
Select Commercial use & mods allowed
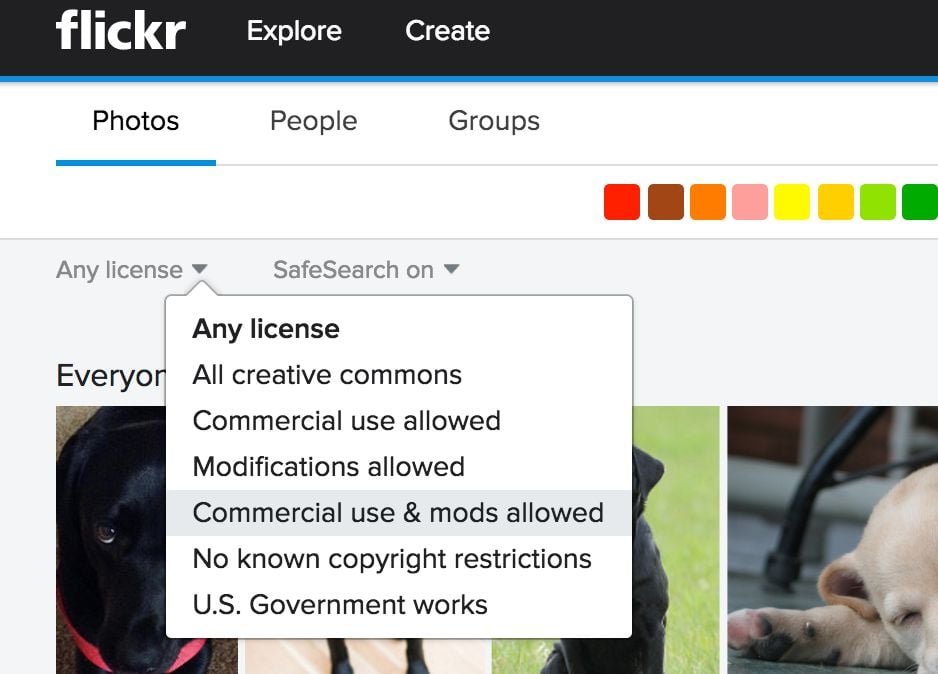[398, 513]
